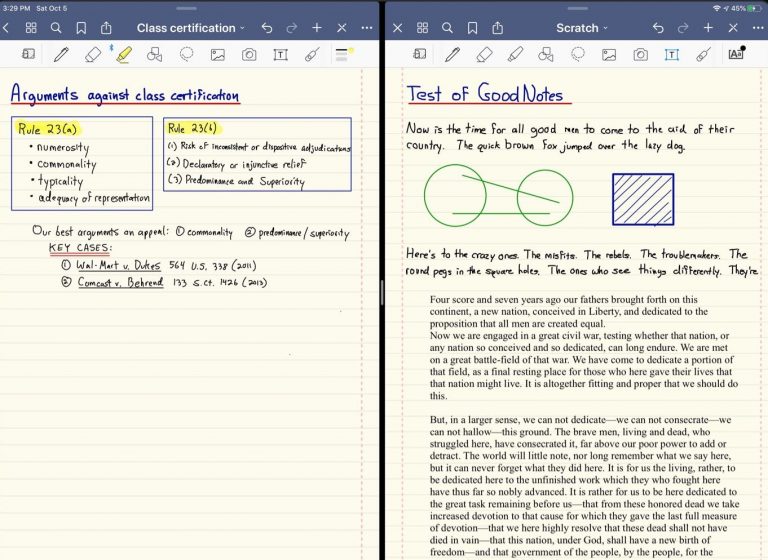Open highlighter color and thickness swatch
The width and height of the screenshot is (768, 560).
[344, 54]
